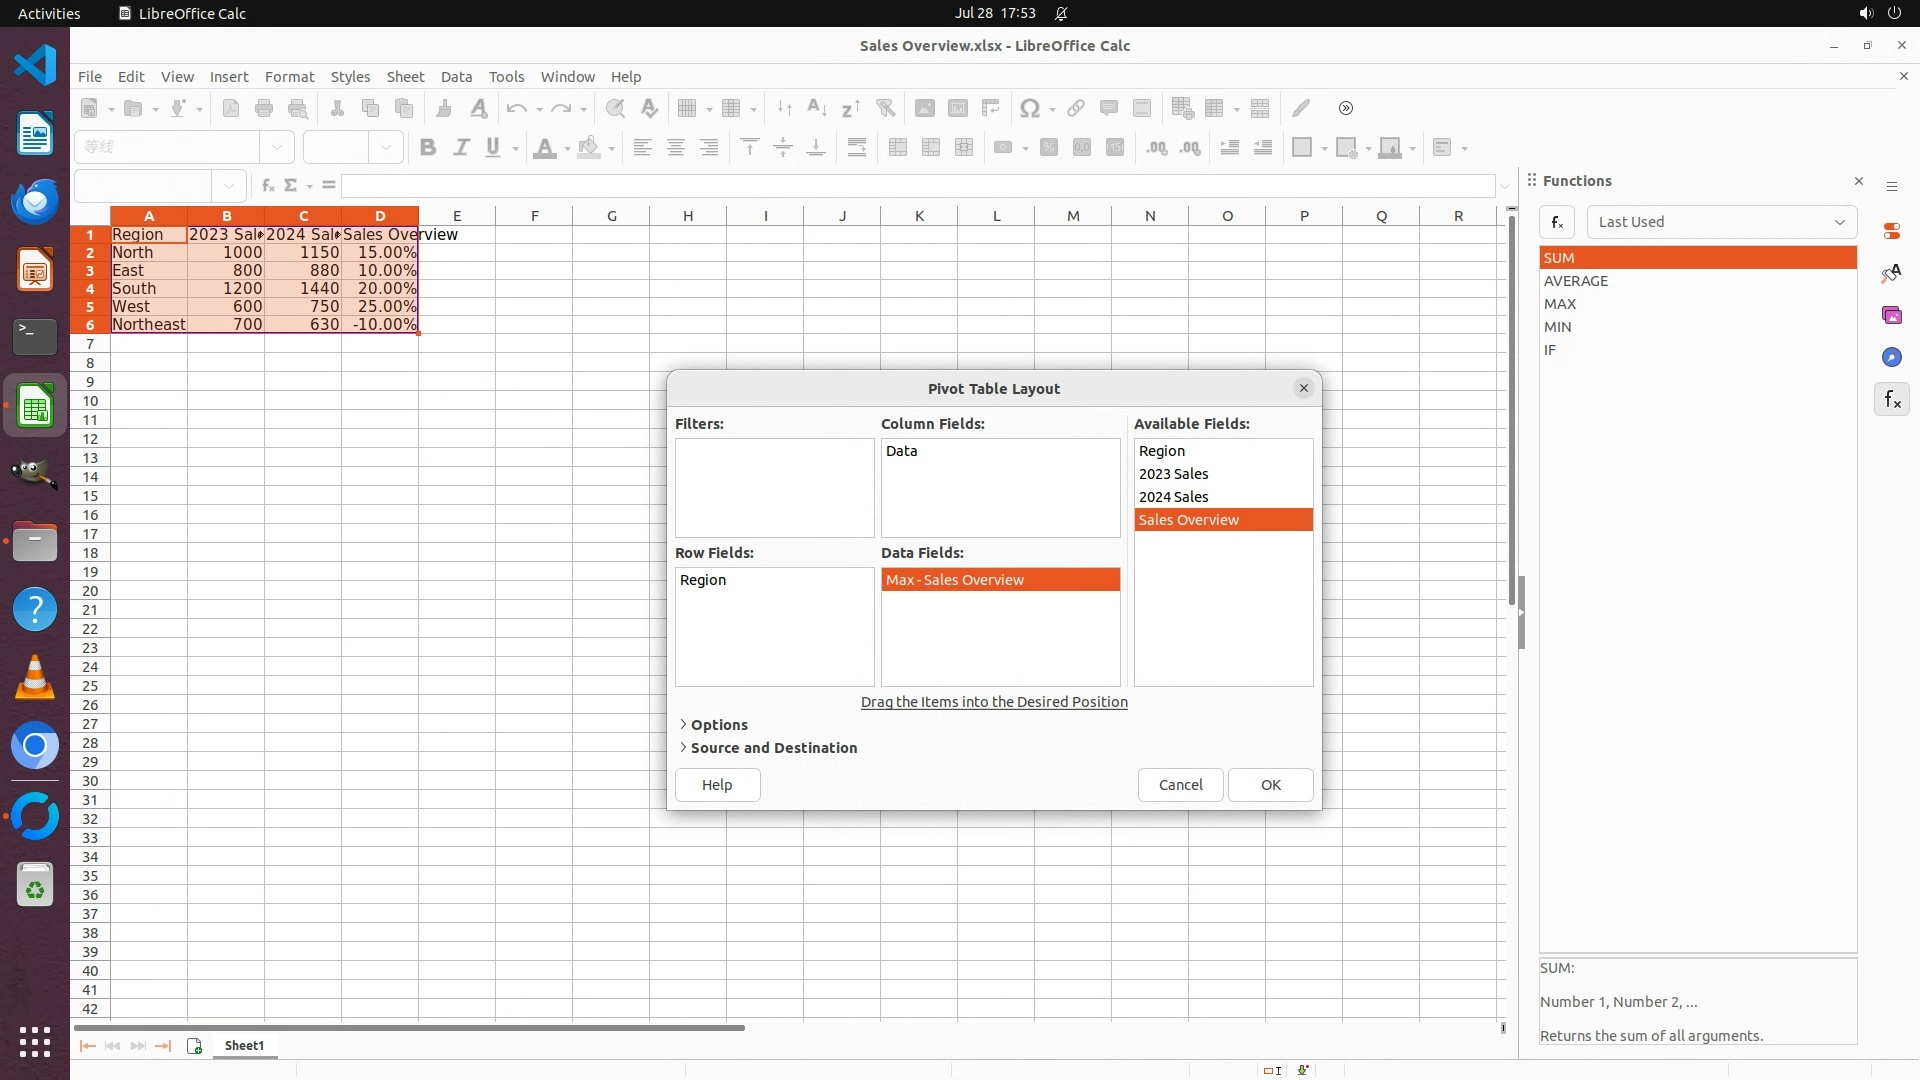Image resolution: width=1920 pixels, height=1080 pixels.
Task: Expand the Options section
Action: pos(718,725)
